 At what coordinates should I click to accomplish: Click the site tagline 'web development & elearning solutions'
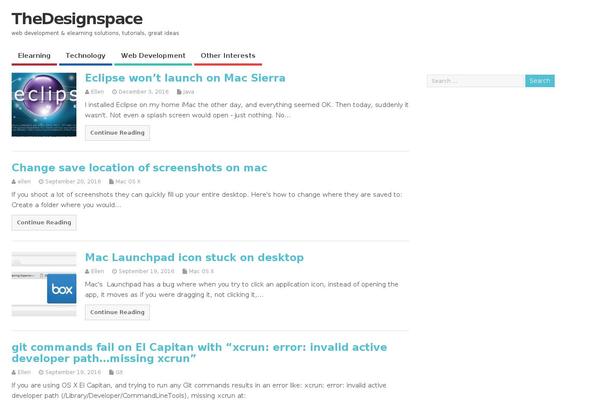pos(95,33)
